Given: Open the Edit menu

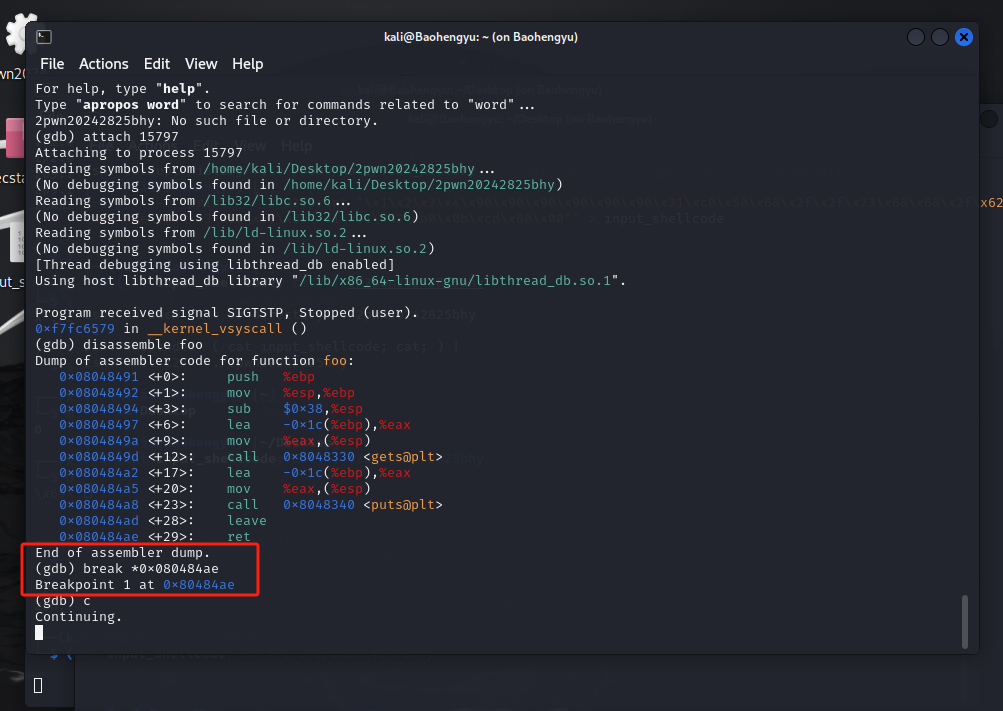Looking at the screenshot, I should tap(157, 64).
